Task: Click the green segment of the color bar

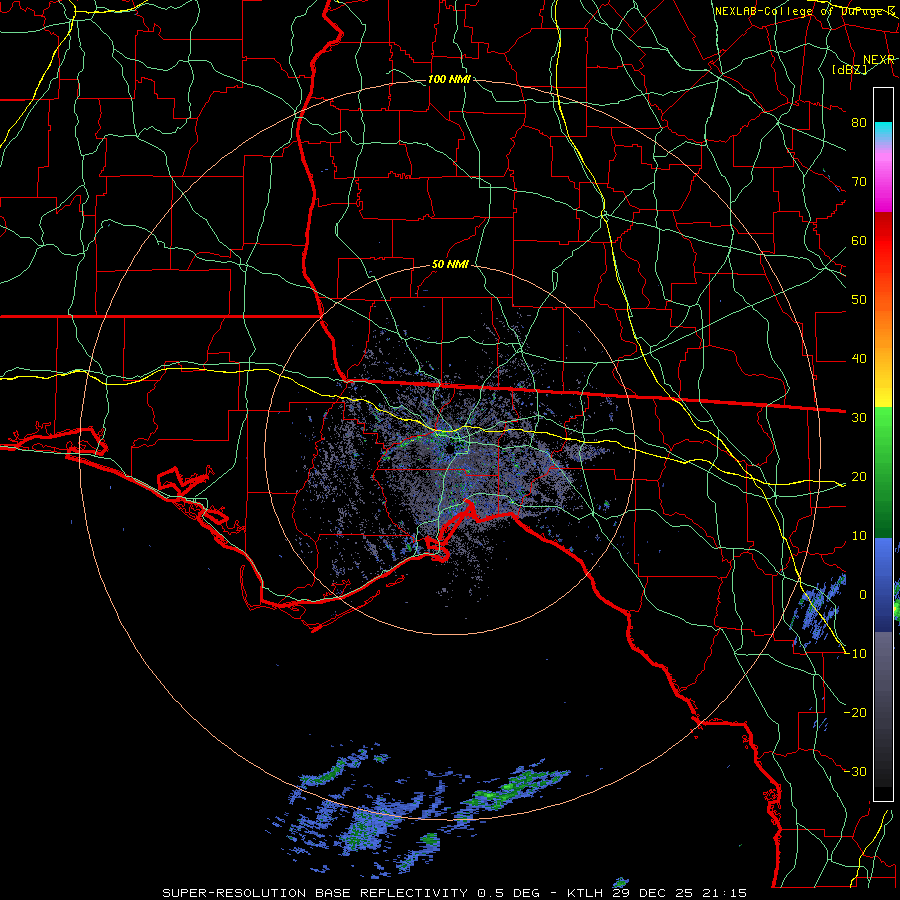Action: 883,471
